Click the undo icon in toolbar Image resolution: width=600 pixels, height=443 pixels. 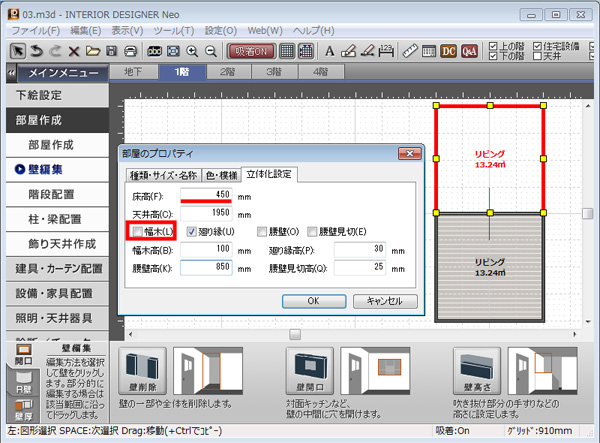35,50
